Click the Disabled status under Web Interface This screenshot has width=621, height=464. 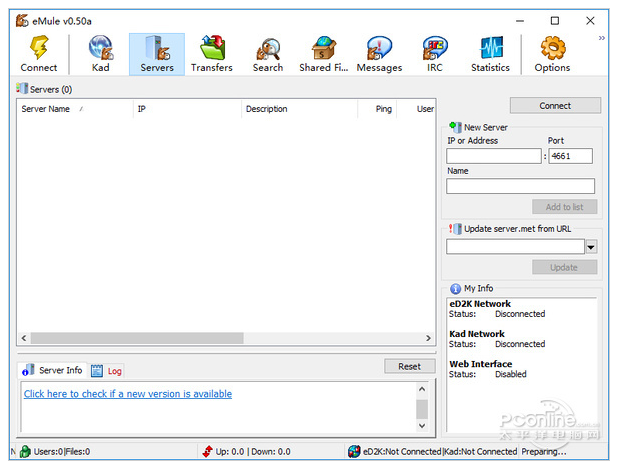511,374
